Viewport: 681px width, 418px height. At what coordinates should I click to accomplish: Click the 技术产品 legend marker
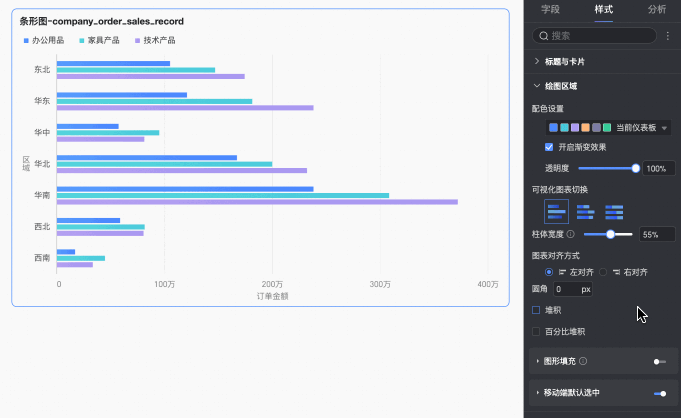pos(138,41)
